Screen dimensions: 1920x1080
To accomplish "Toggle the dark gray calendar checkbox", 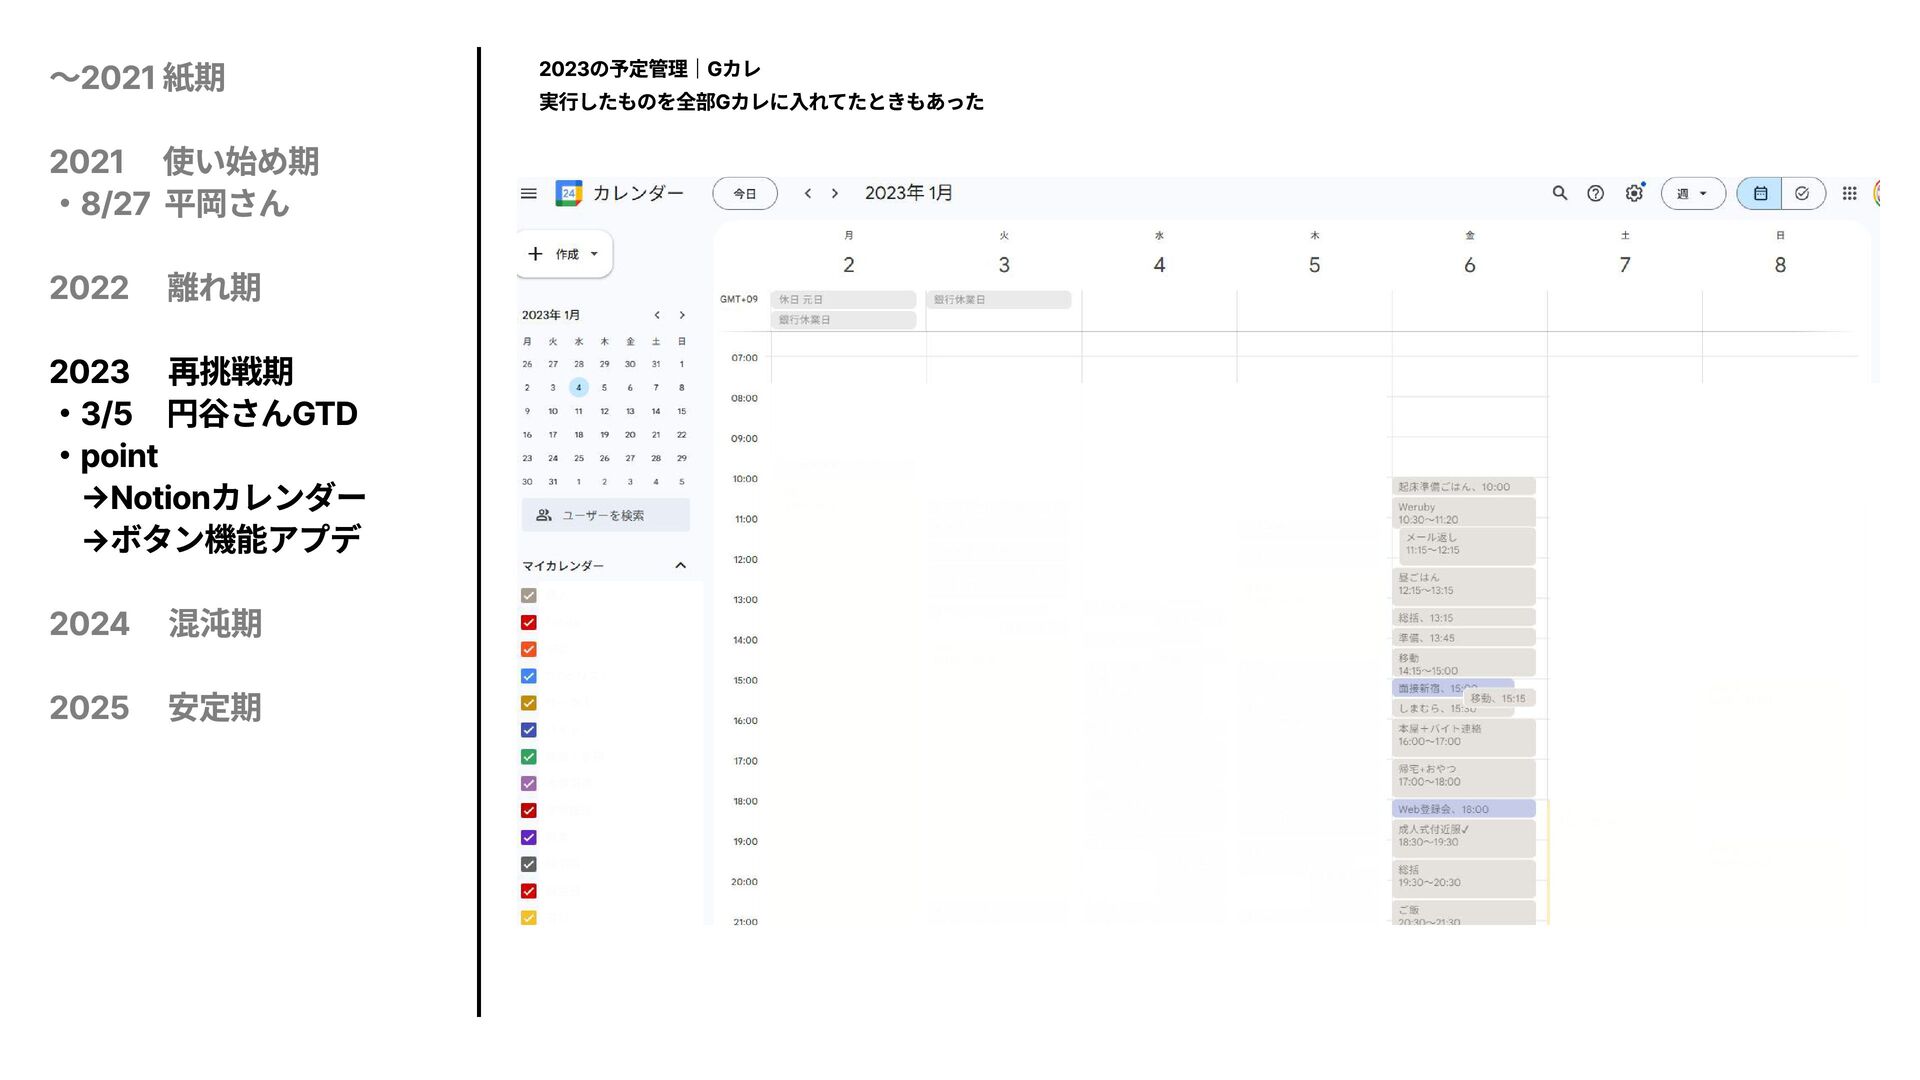I will pyautogui.click(x=529, y=864).
